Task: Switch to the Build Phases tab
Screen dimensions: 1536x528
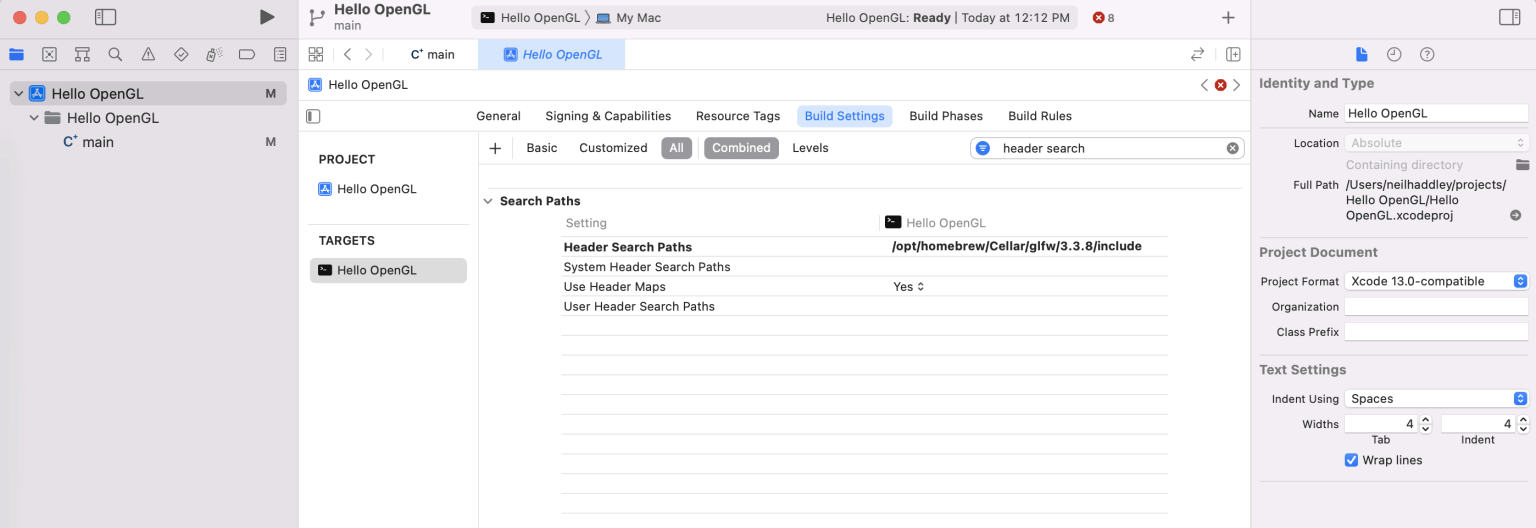Action: coord(945,116)
